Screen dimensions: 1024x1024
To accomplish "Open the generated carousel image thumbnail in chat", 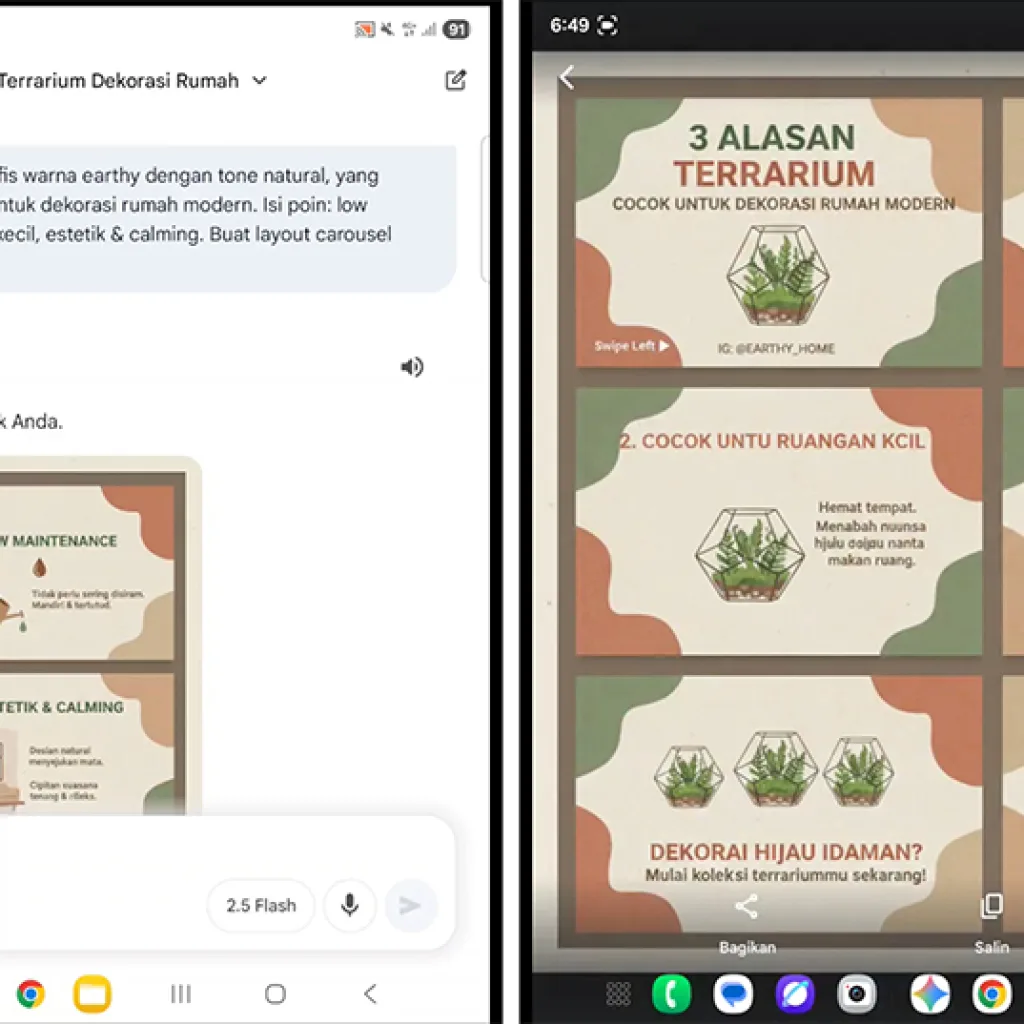I will pyautogui.click(x=101, y=635).
